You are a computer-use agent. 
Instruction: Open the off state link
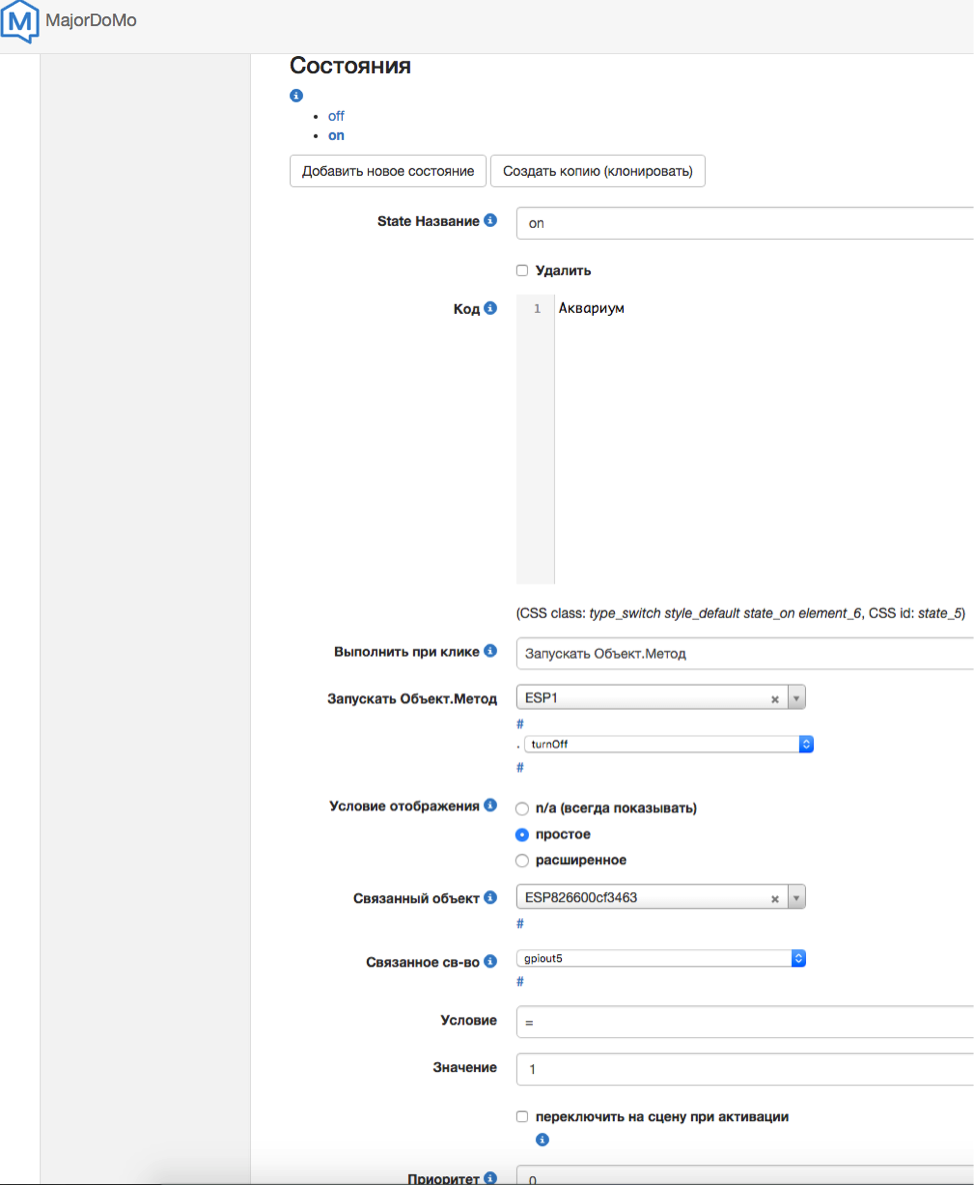point(336,116)
